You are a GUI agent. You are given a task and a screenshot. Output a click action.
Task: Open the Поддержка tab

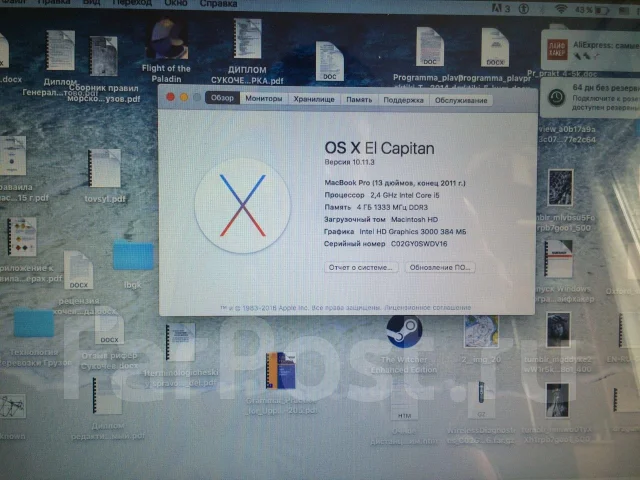click(x=403, y=100)
